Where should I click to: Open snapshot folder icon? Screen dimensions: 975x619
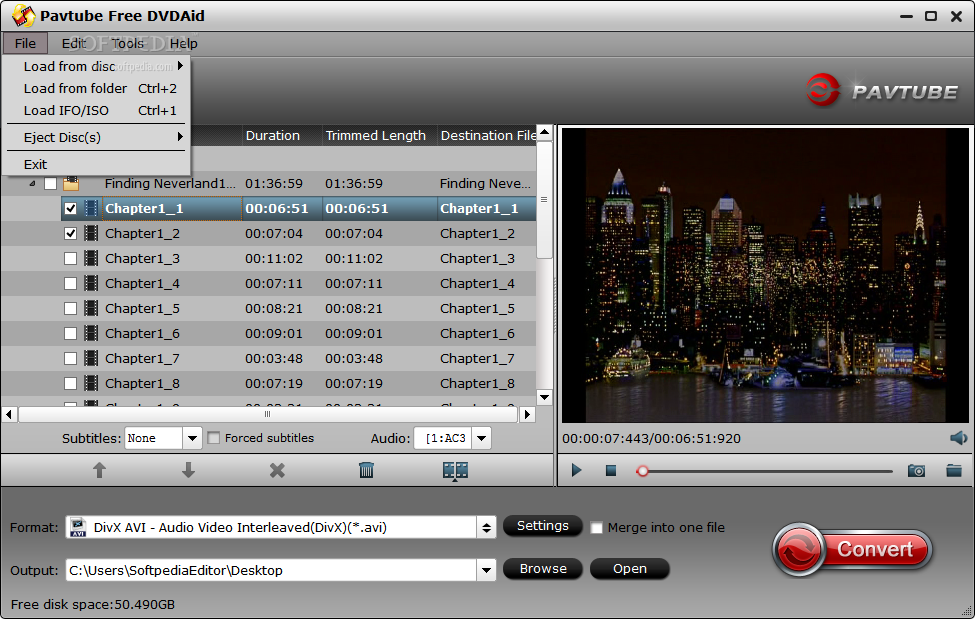pyautogui.click(x=954, y=470)
